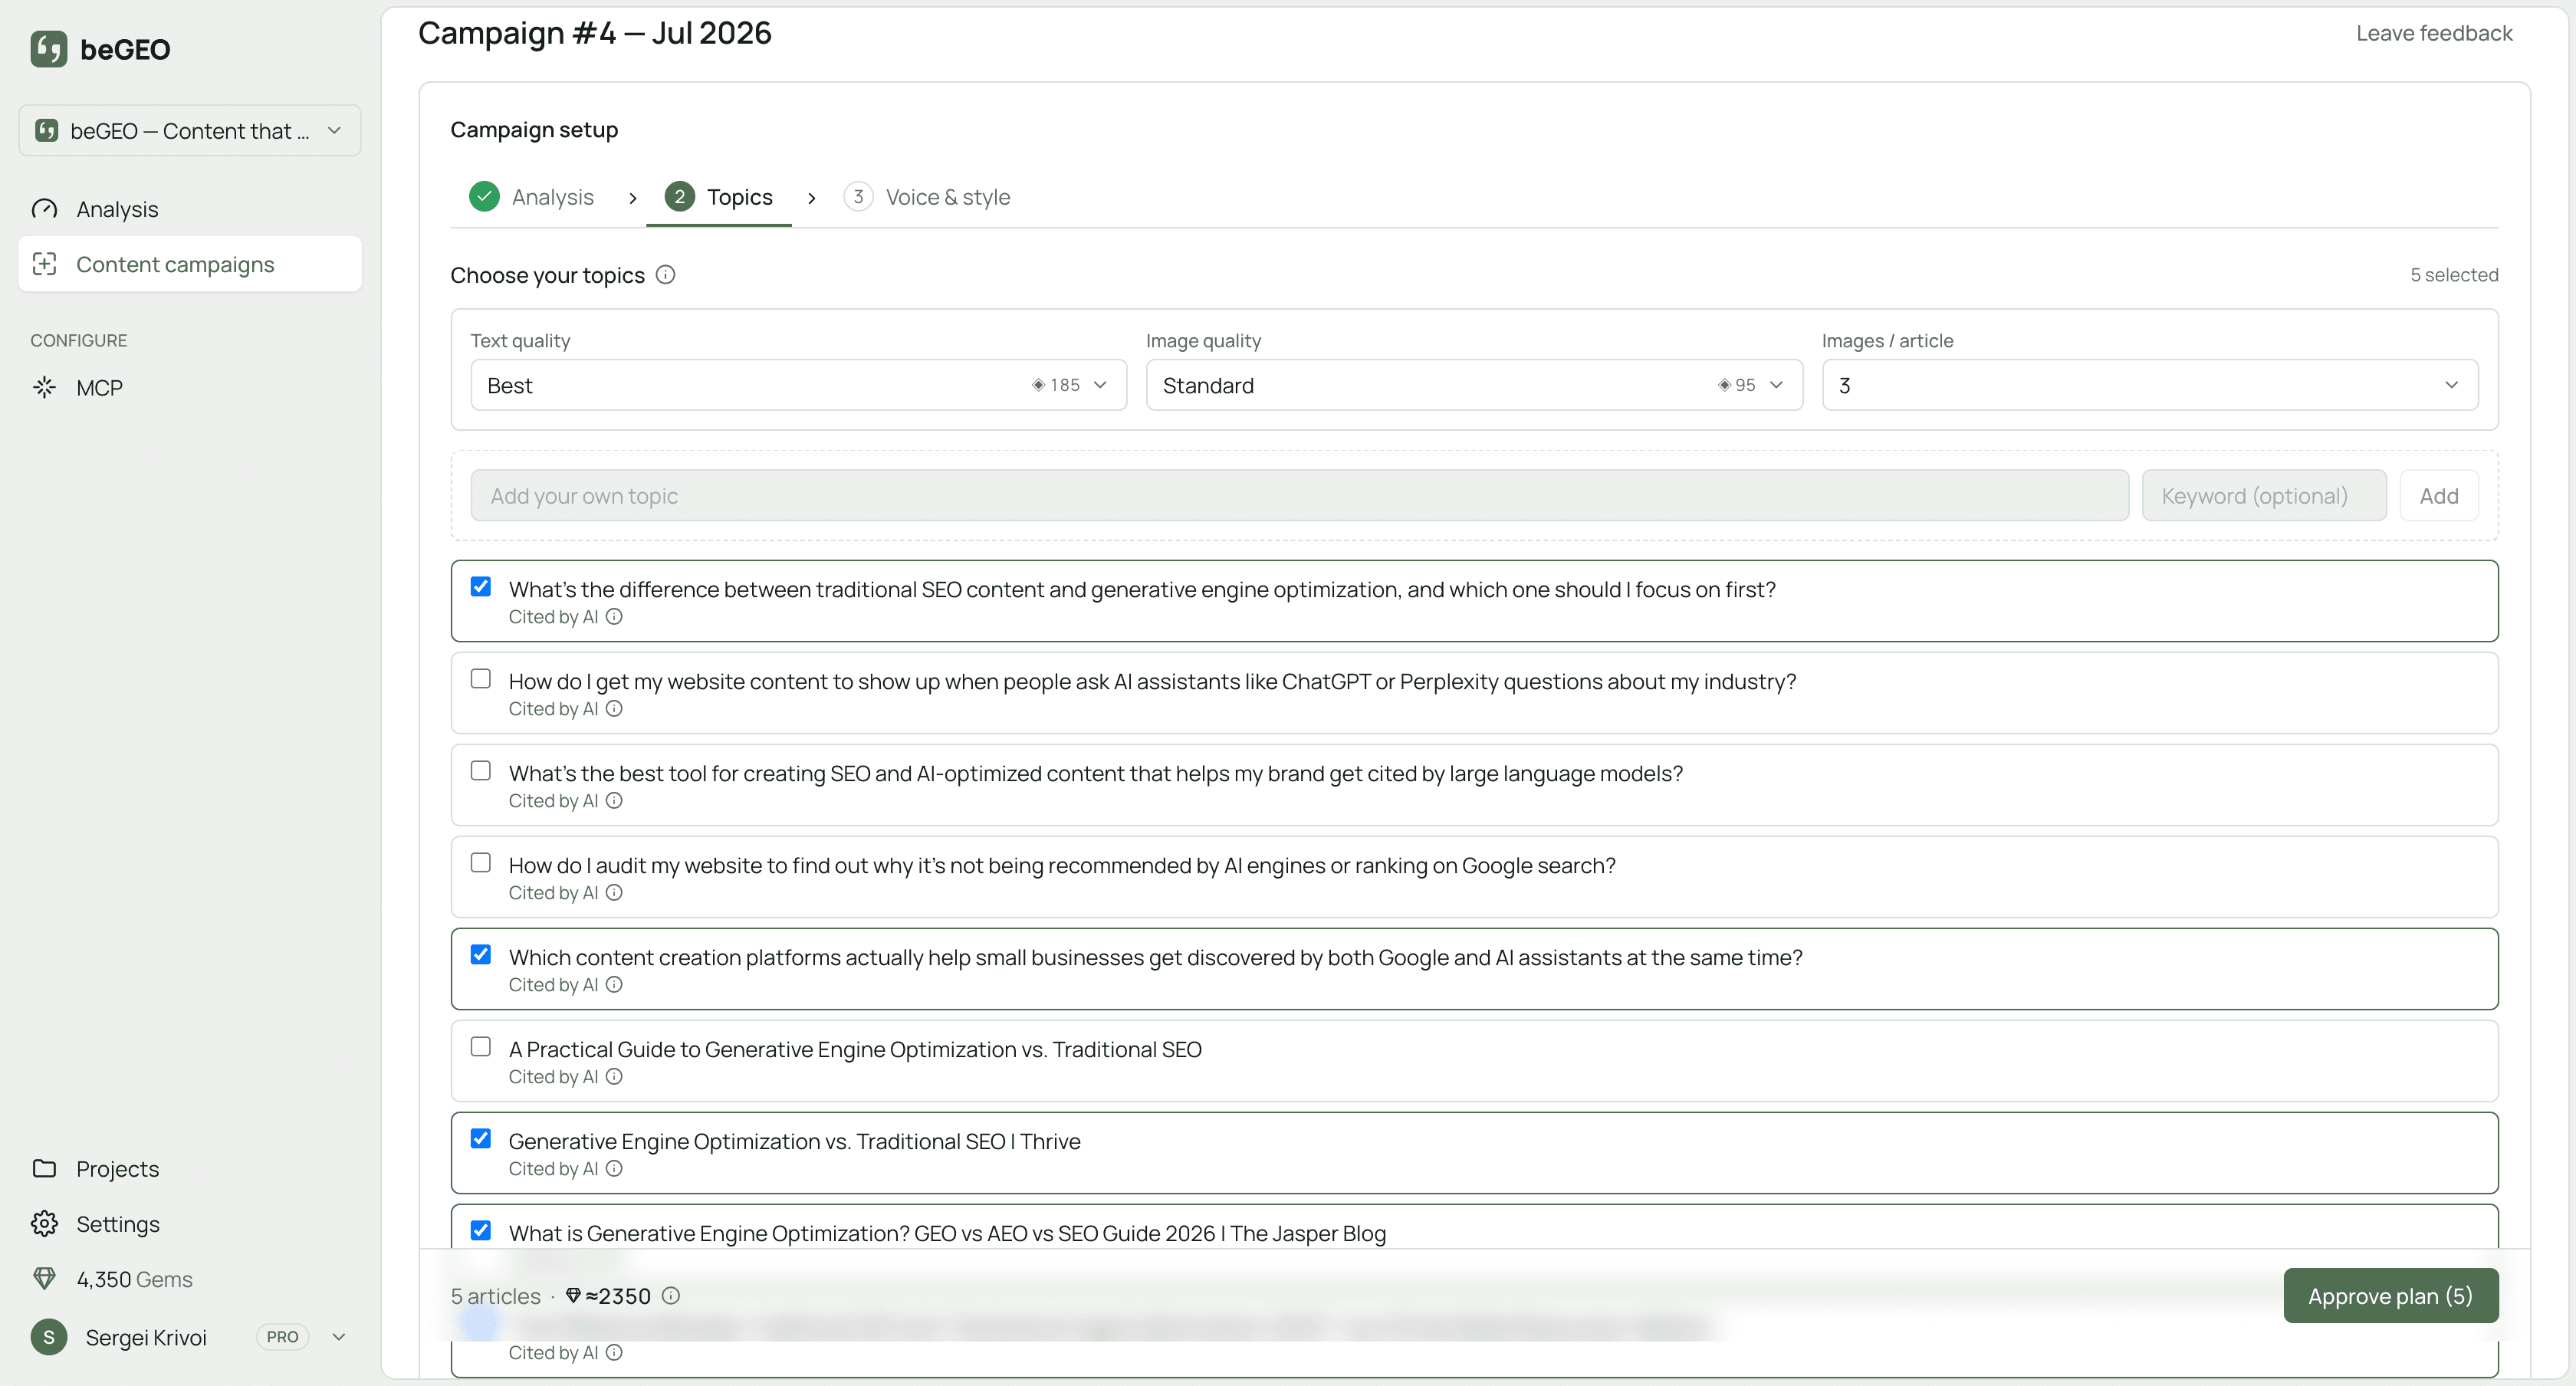The image size is (2576, 1386).
Task: Click Cited by AI info icon under Thrive topic
Action: [x=614, y=1169]
